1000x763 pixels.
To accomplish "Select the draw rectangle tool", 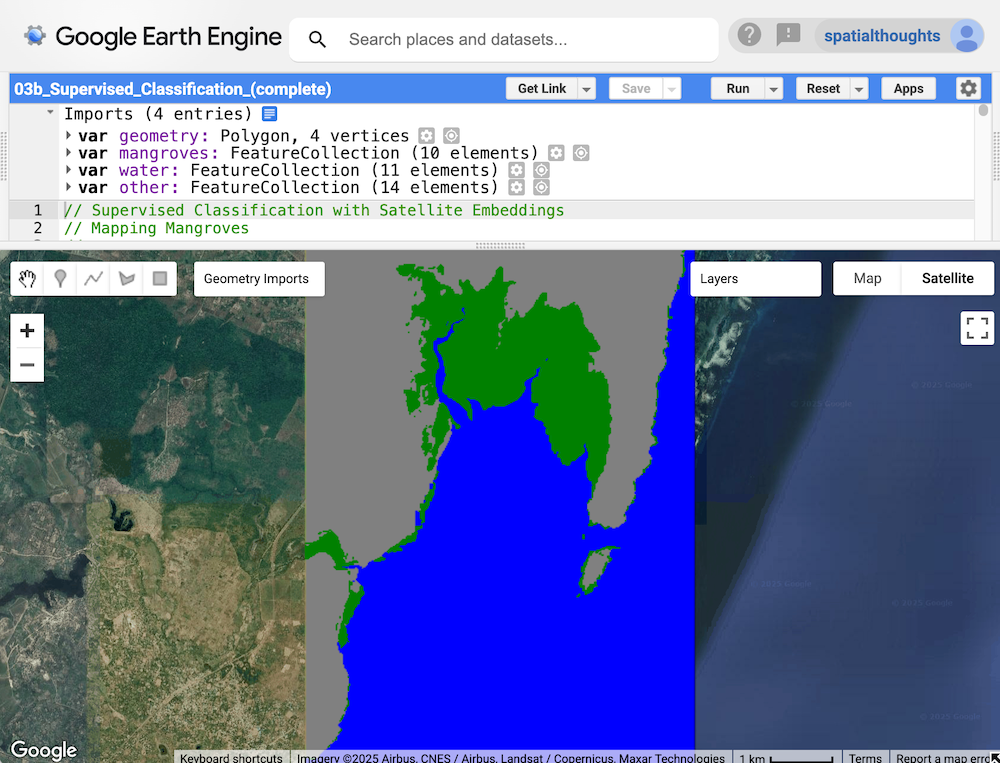I will click(x=159, y=279).
